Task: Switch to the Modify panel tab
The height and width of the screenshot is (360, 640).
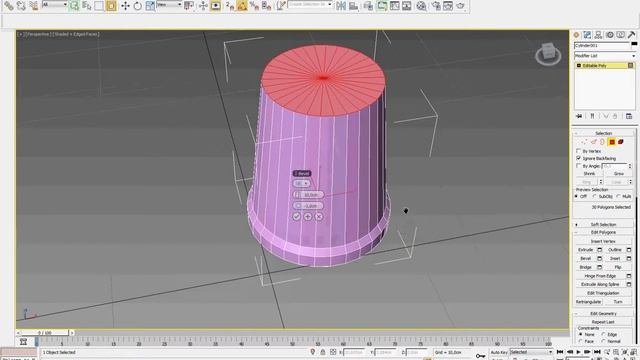Action: tap(587, 35)
